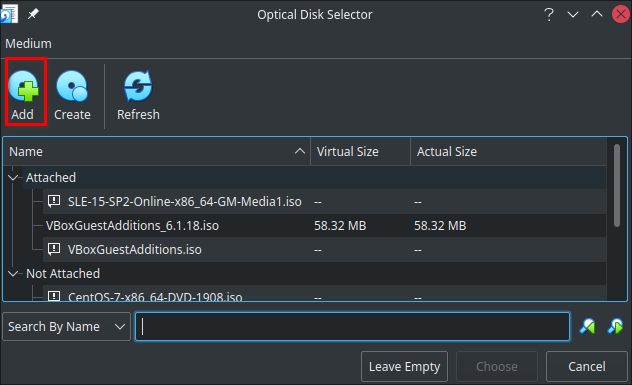Click the search previous match icon
632x385 pixels.
point(587,326)
